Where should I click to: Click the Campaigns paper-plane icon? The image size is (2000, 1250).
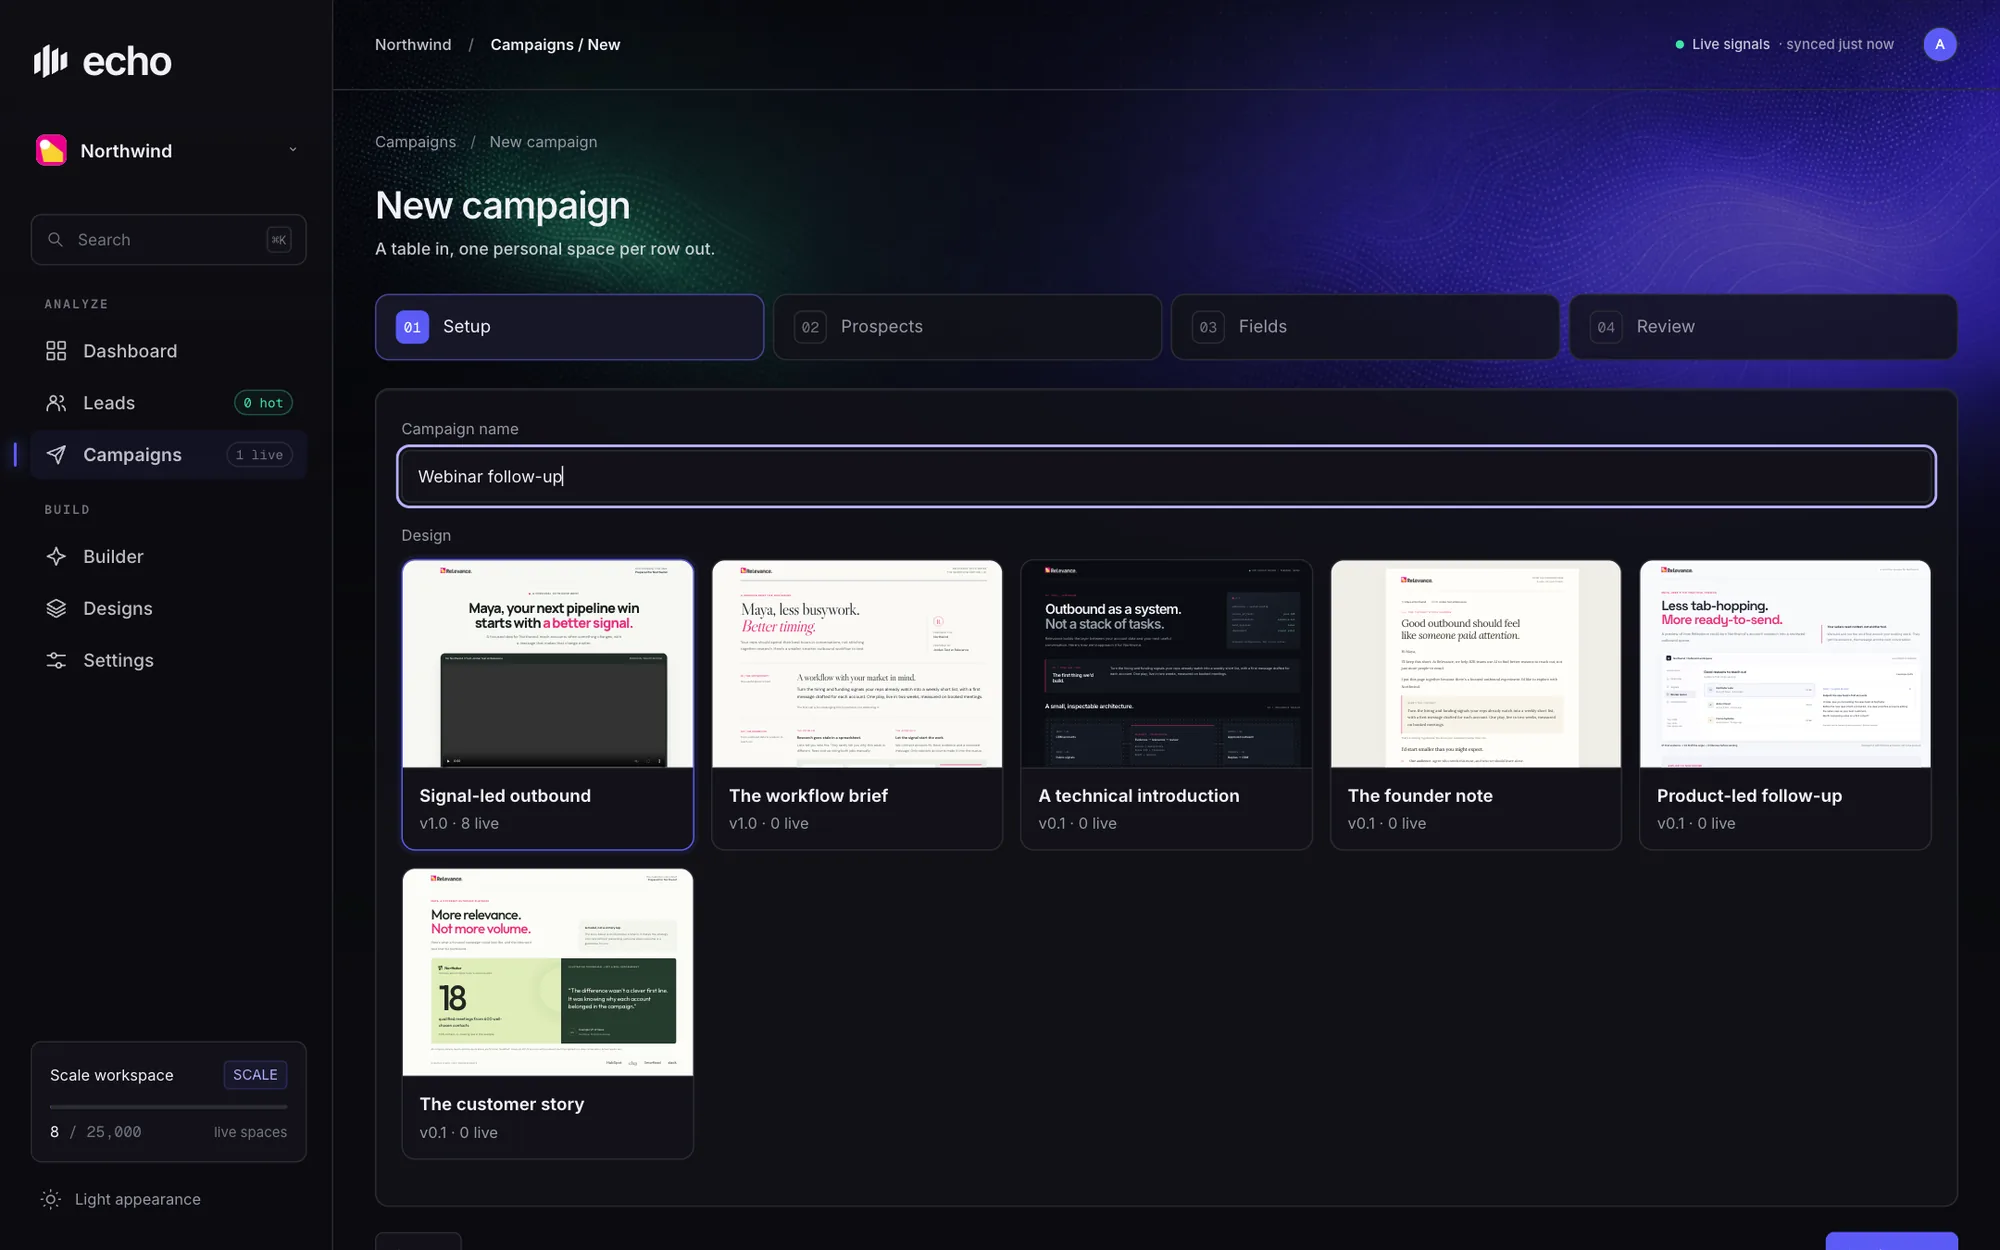point(56,455)
